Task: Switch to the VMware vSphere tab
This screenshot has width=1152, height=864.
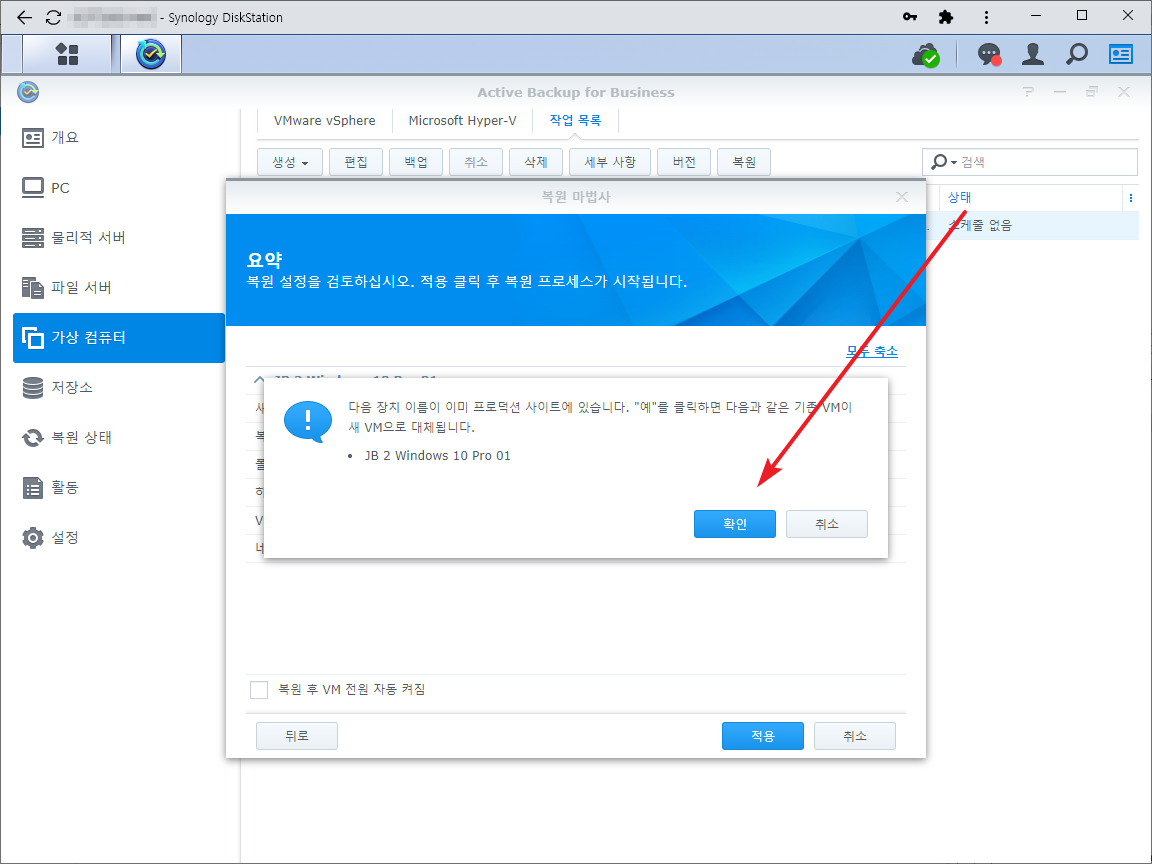Action: point(325,120)
